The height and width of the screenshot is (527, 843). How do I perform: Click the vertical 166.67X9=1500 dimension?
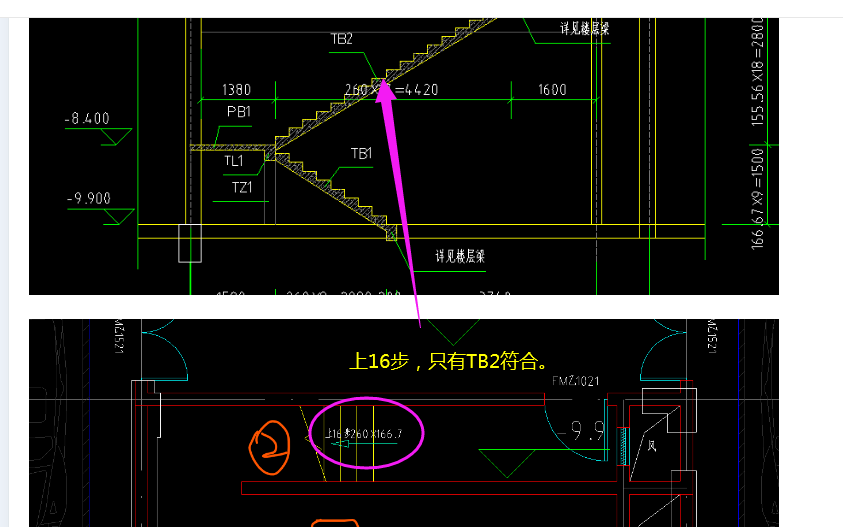pyautogui.click(x=758, y=199)
